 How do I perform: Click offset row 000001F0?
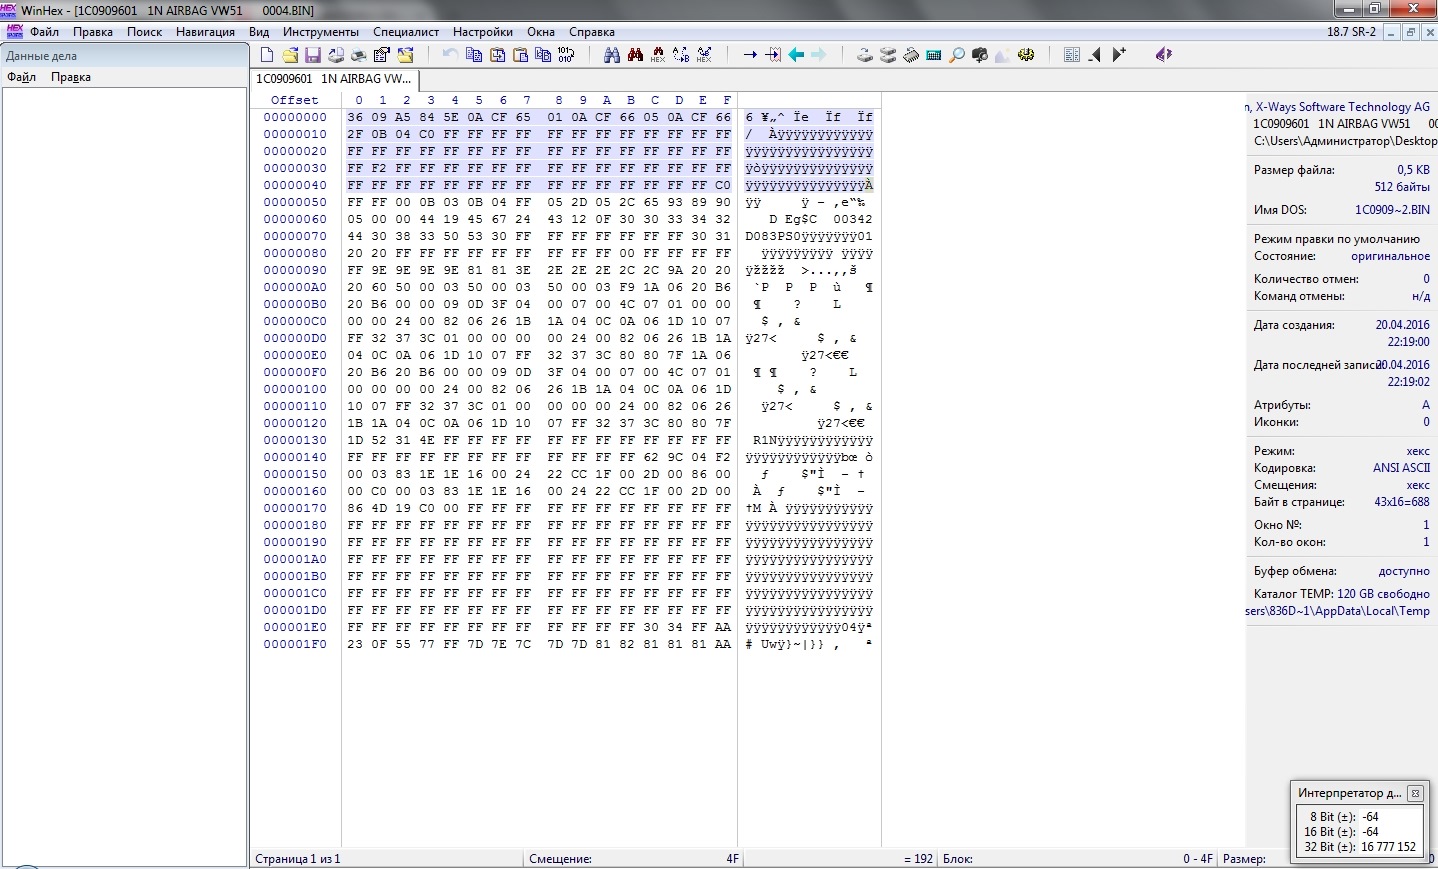[295, 644]
